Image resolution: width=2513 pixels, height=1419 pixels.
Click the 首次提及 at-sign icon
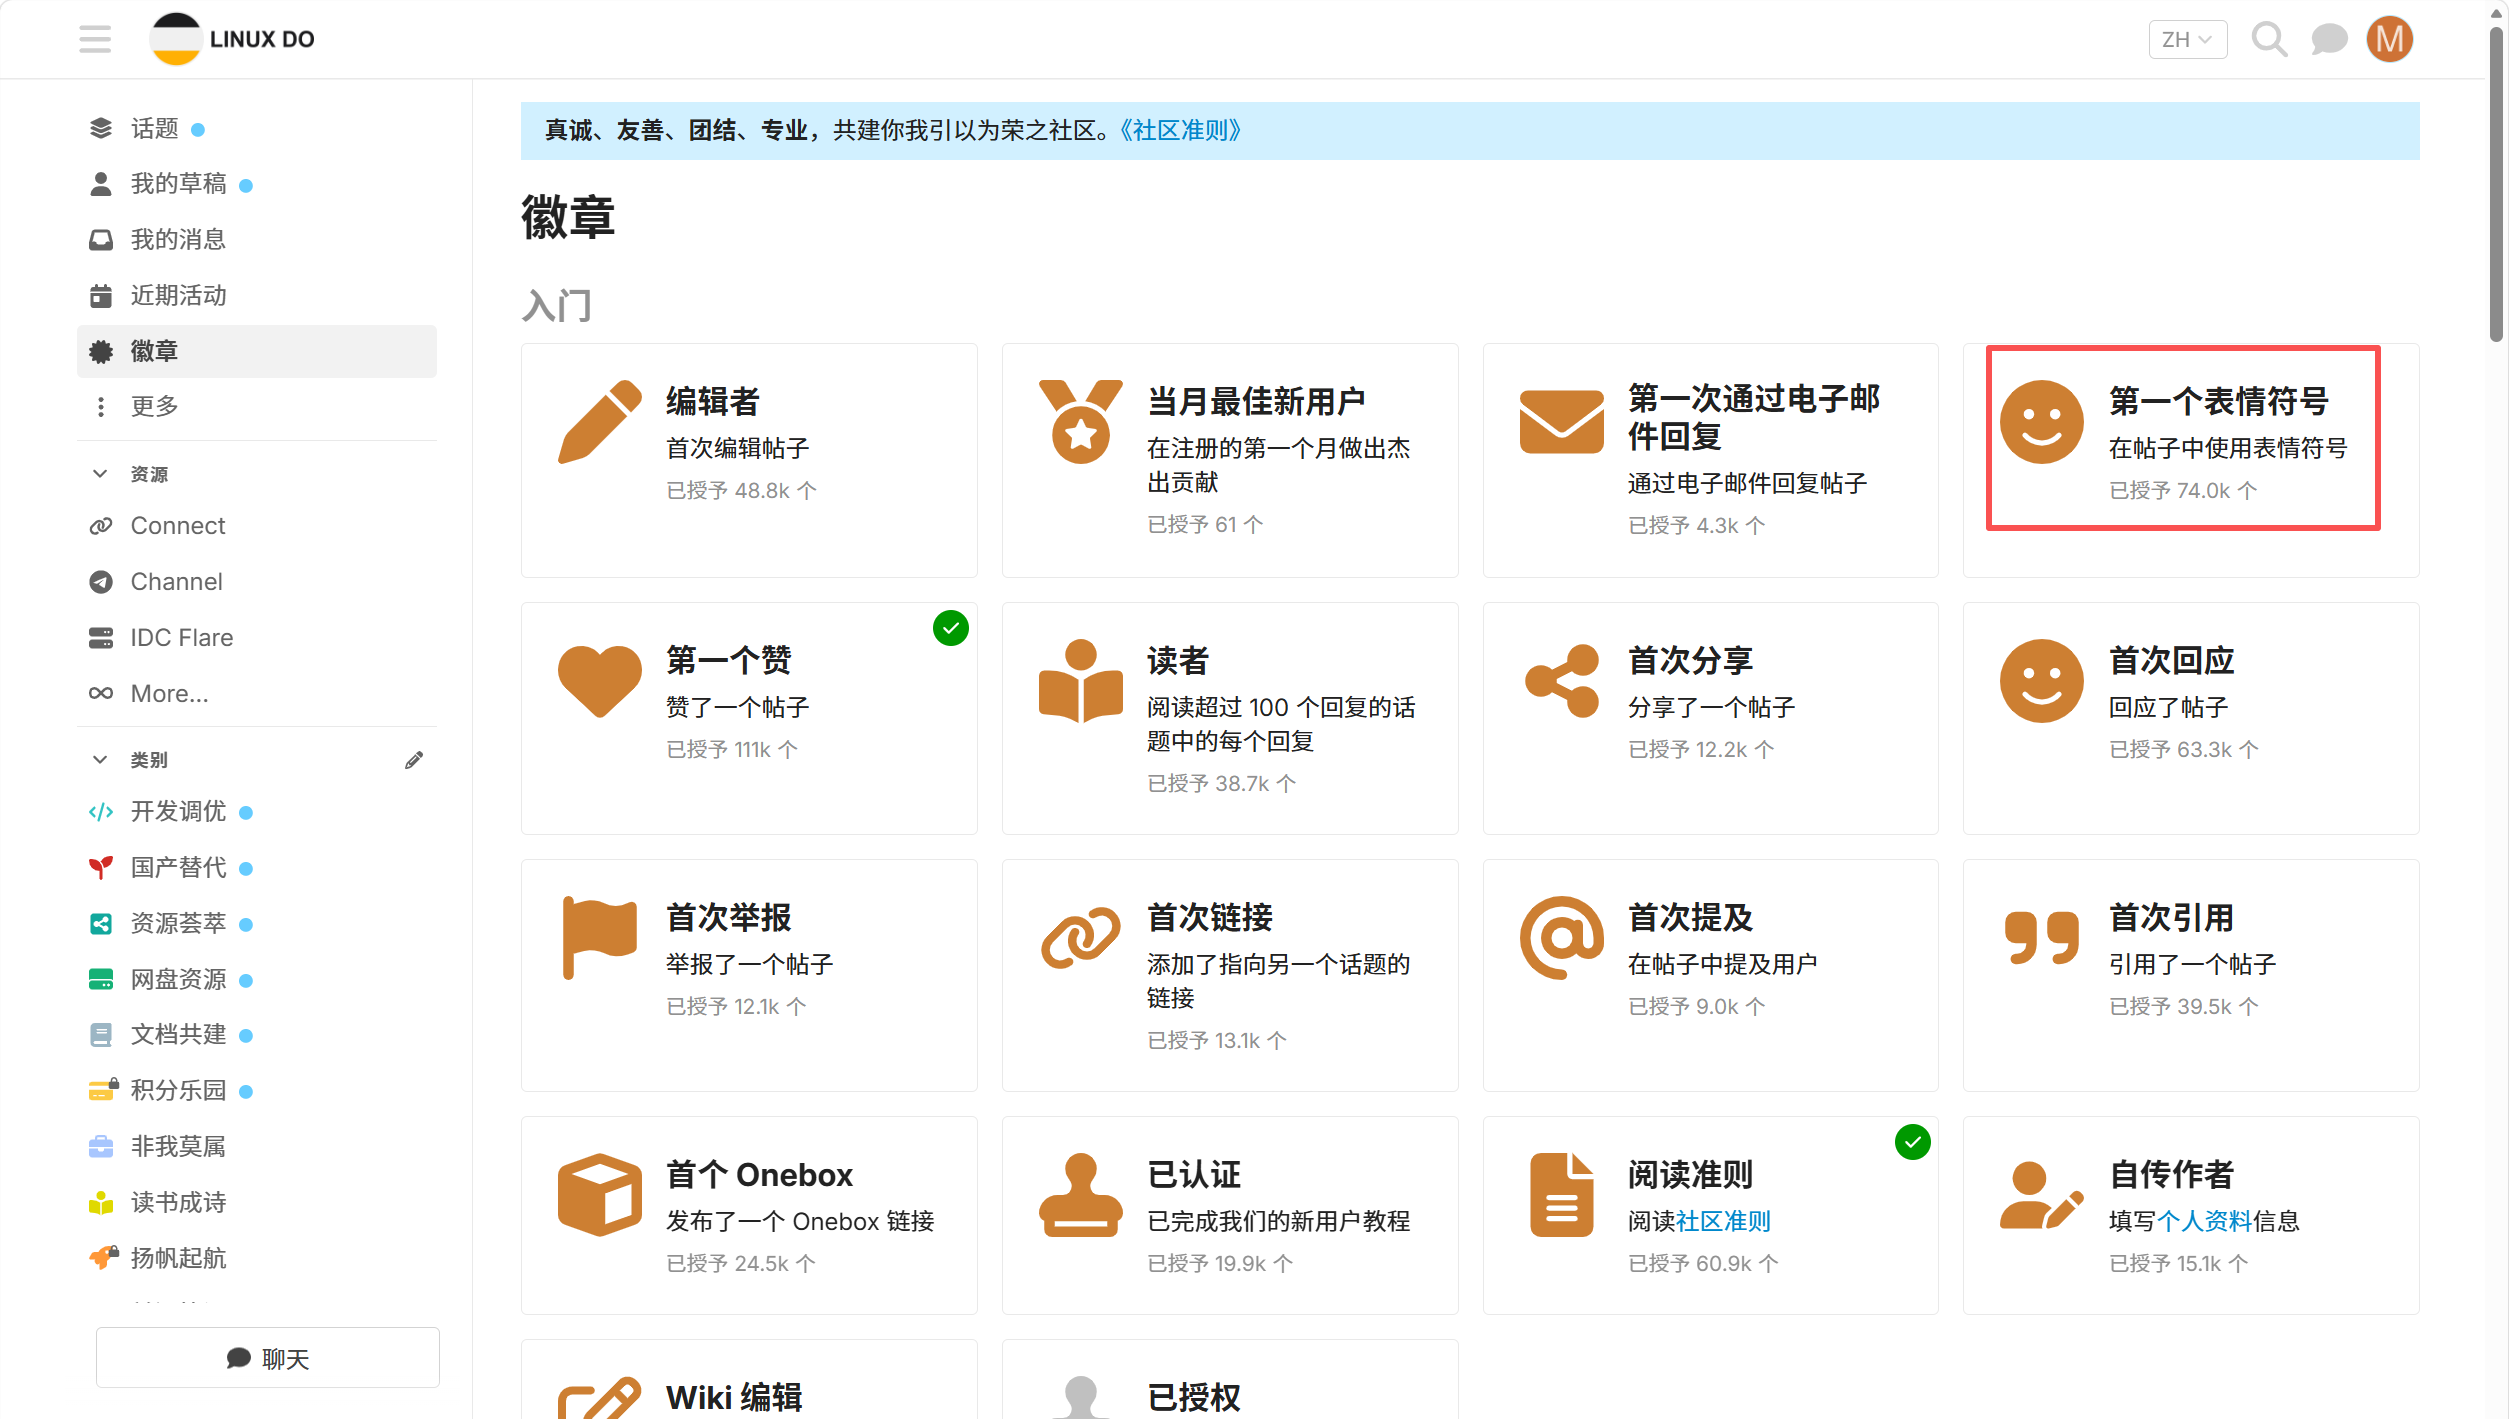[x=1561, y=938]
